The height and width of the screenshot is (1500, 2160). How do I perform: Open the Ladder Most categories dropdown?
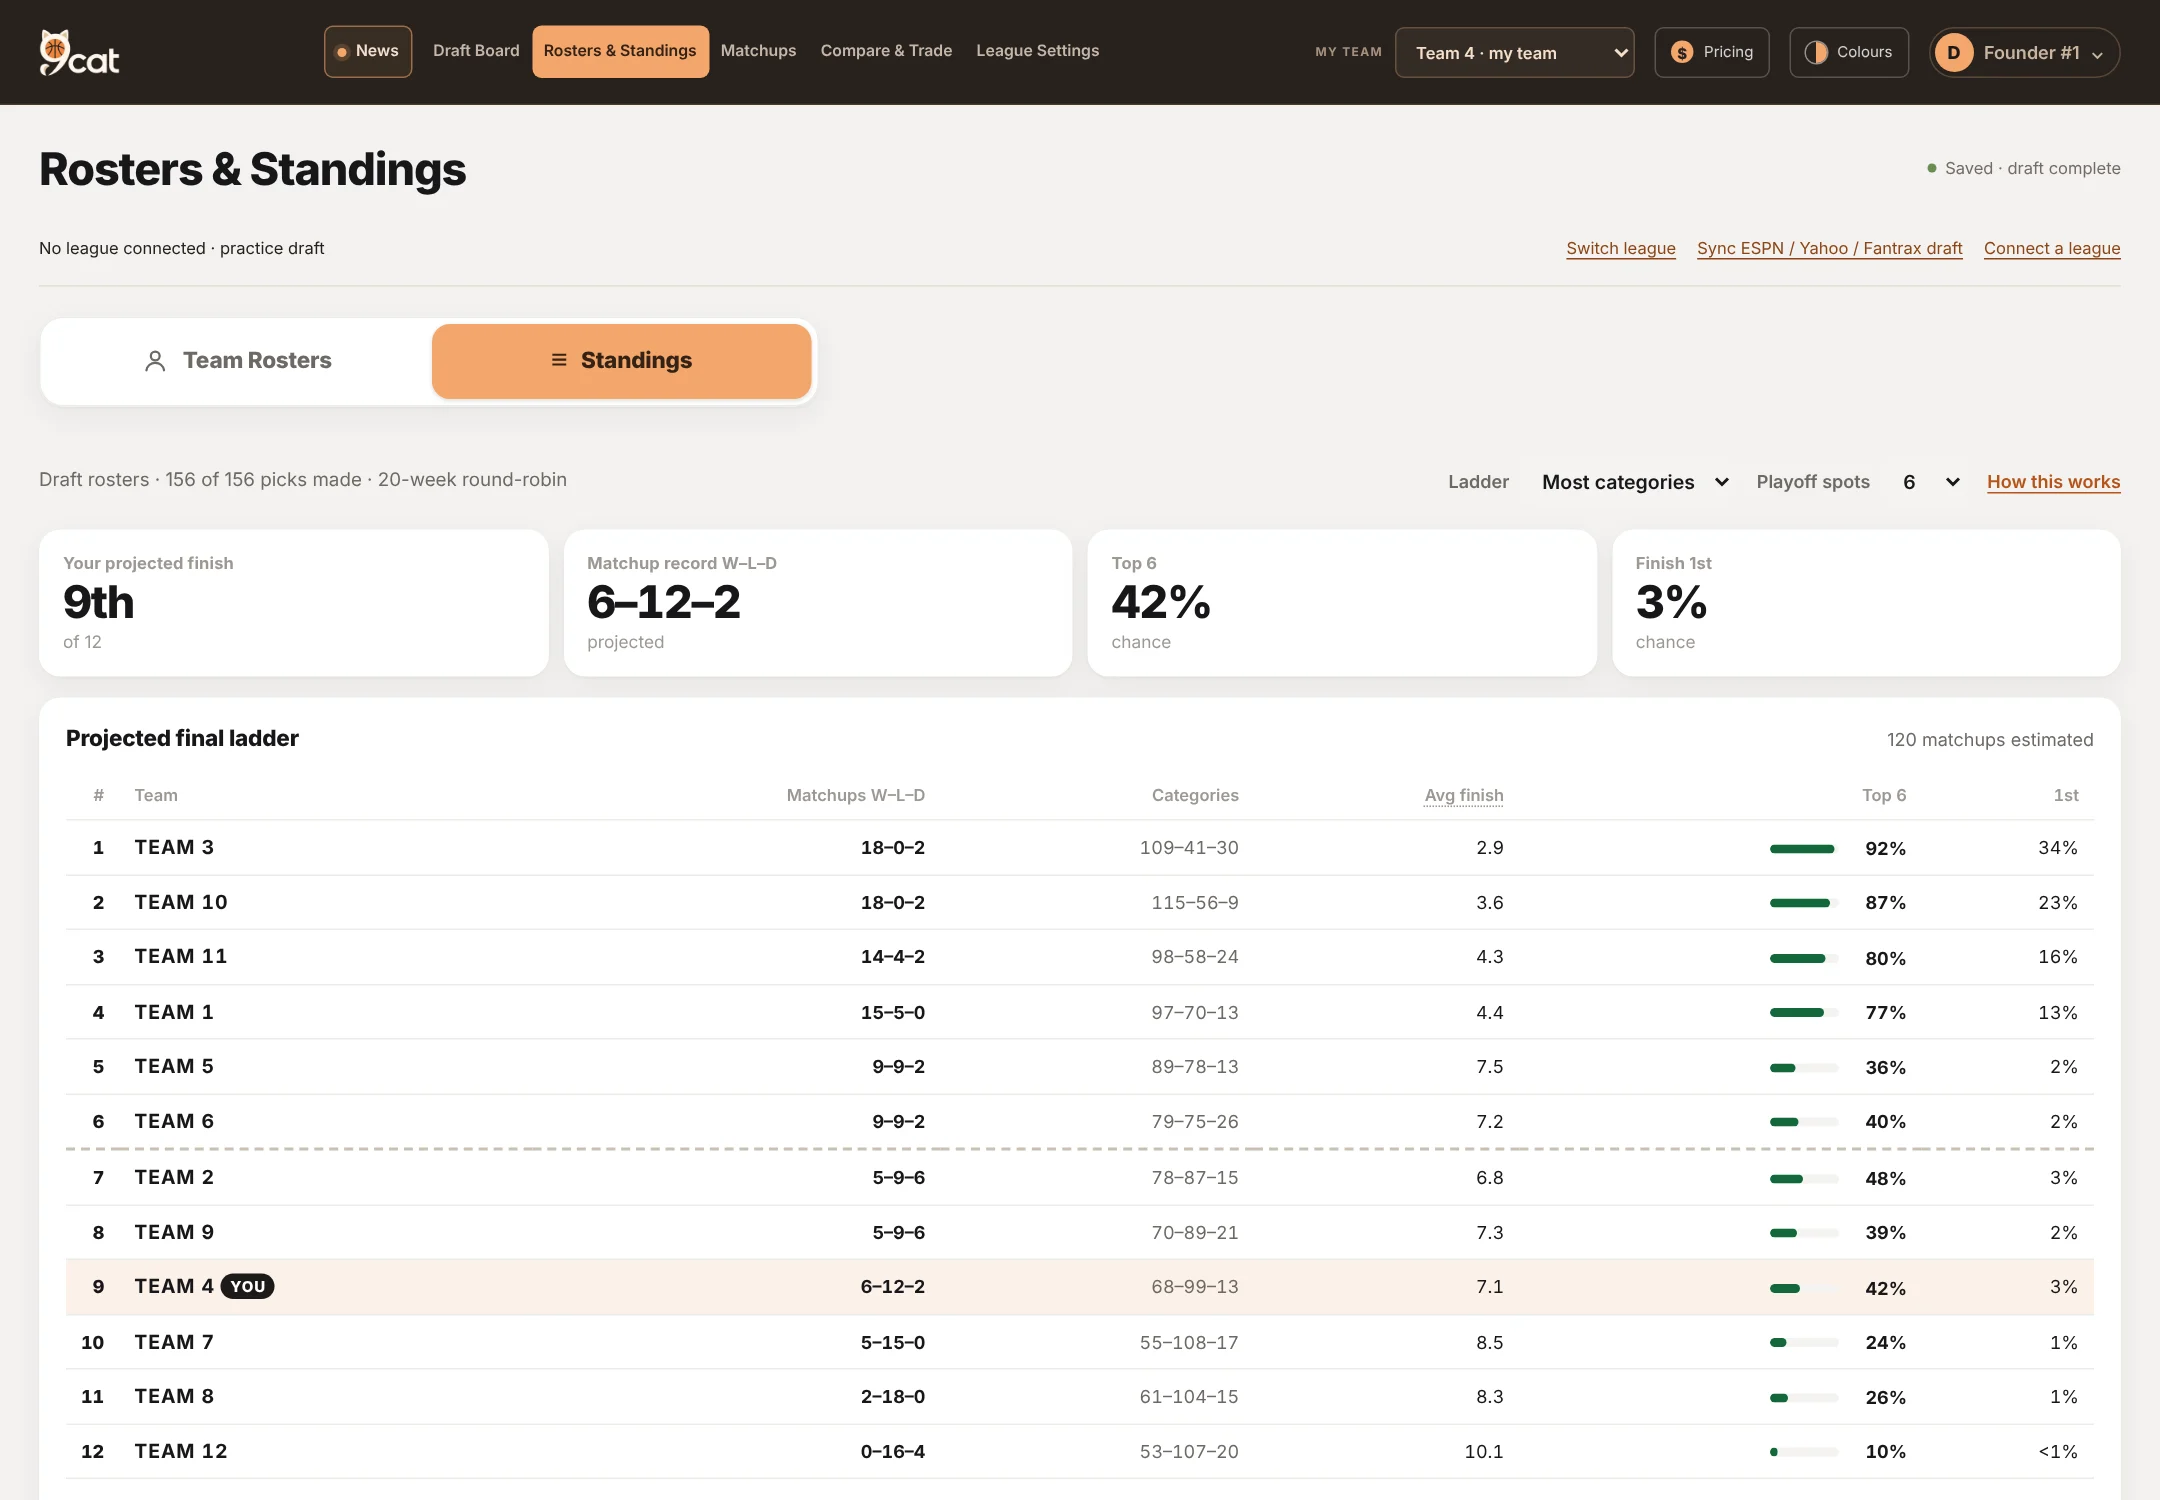pyautogui.click(x=1635, y=482)
